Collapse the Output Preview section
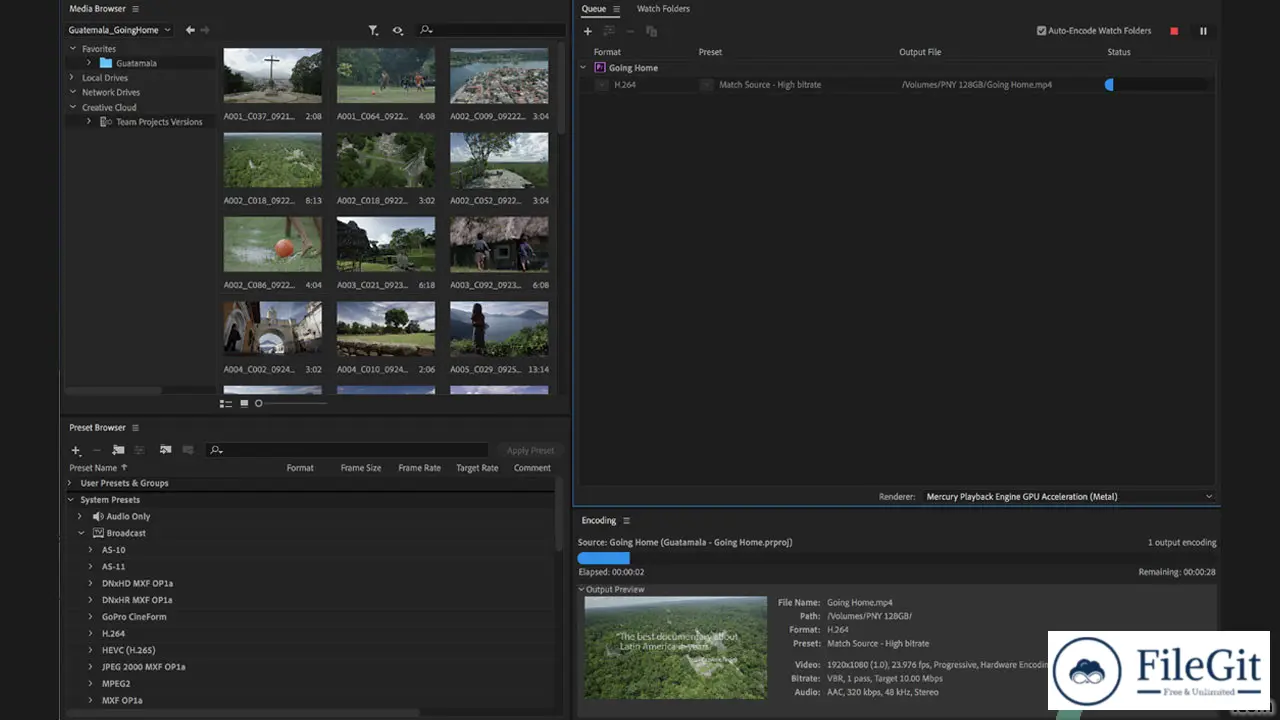Screen dimensions: 1280x720 (581, 589)
